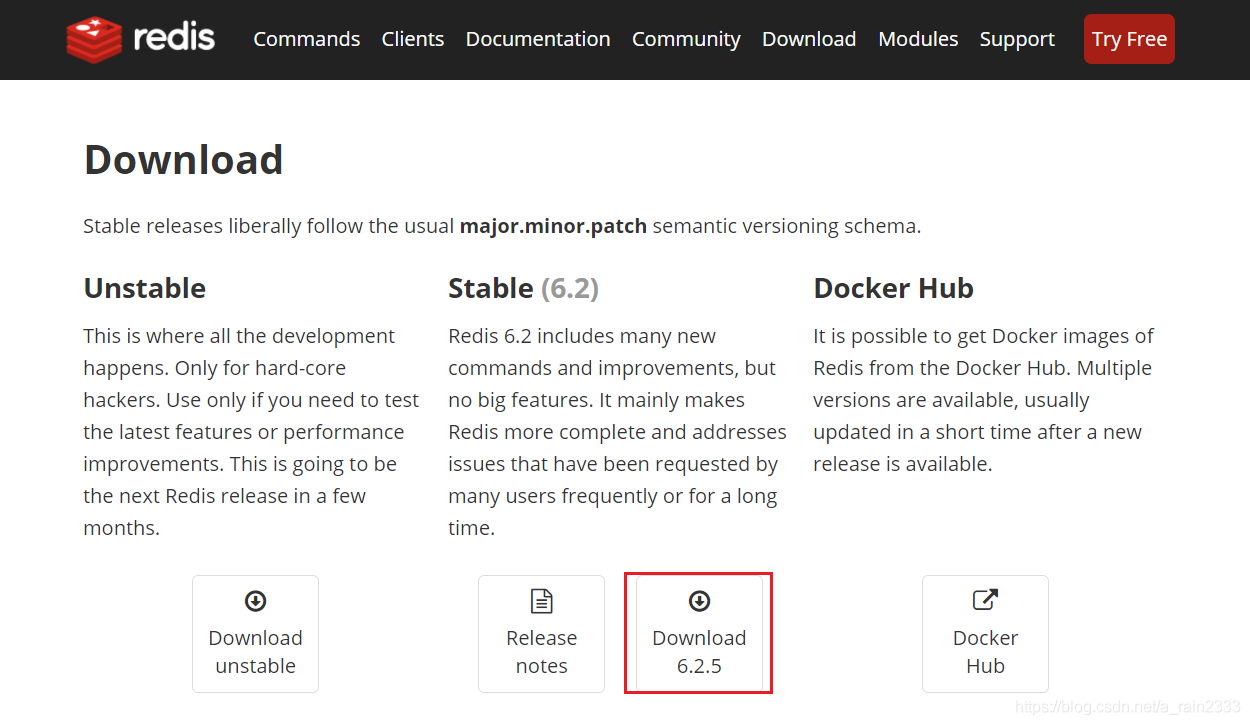Click the download arrow icon for unstable
This screenshot has width=1250, height=725.
pos(255,601)
